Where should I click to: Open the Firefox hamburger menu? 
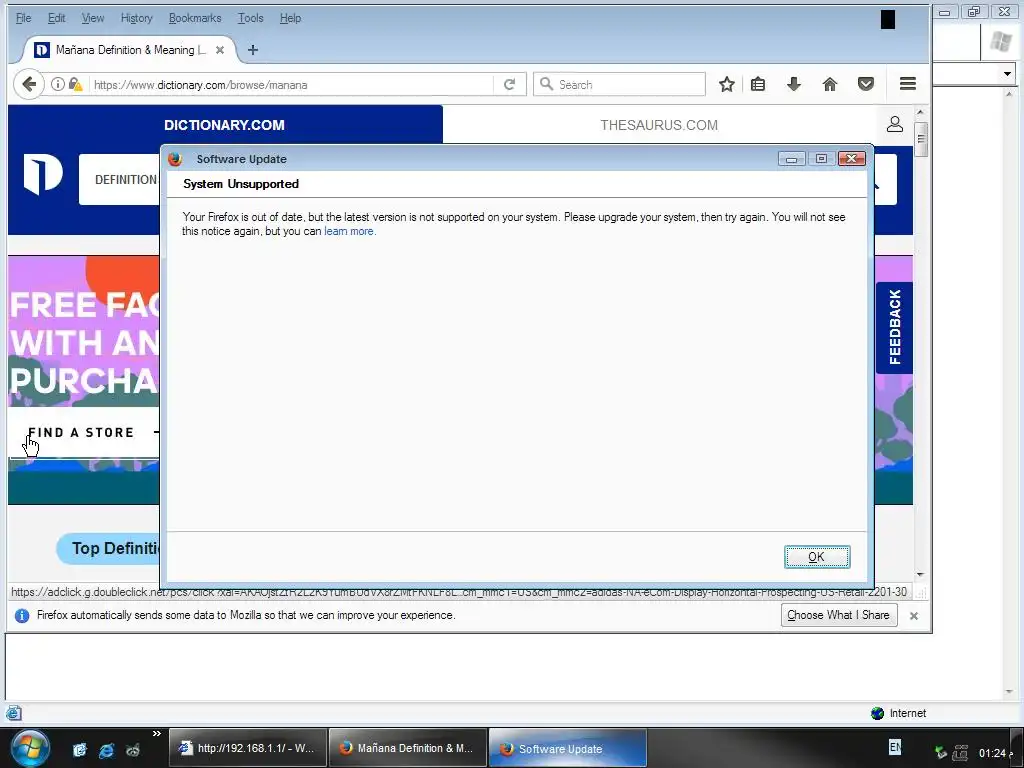click(x=908, y=84)
